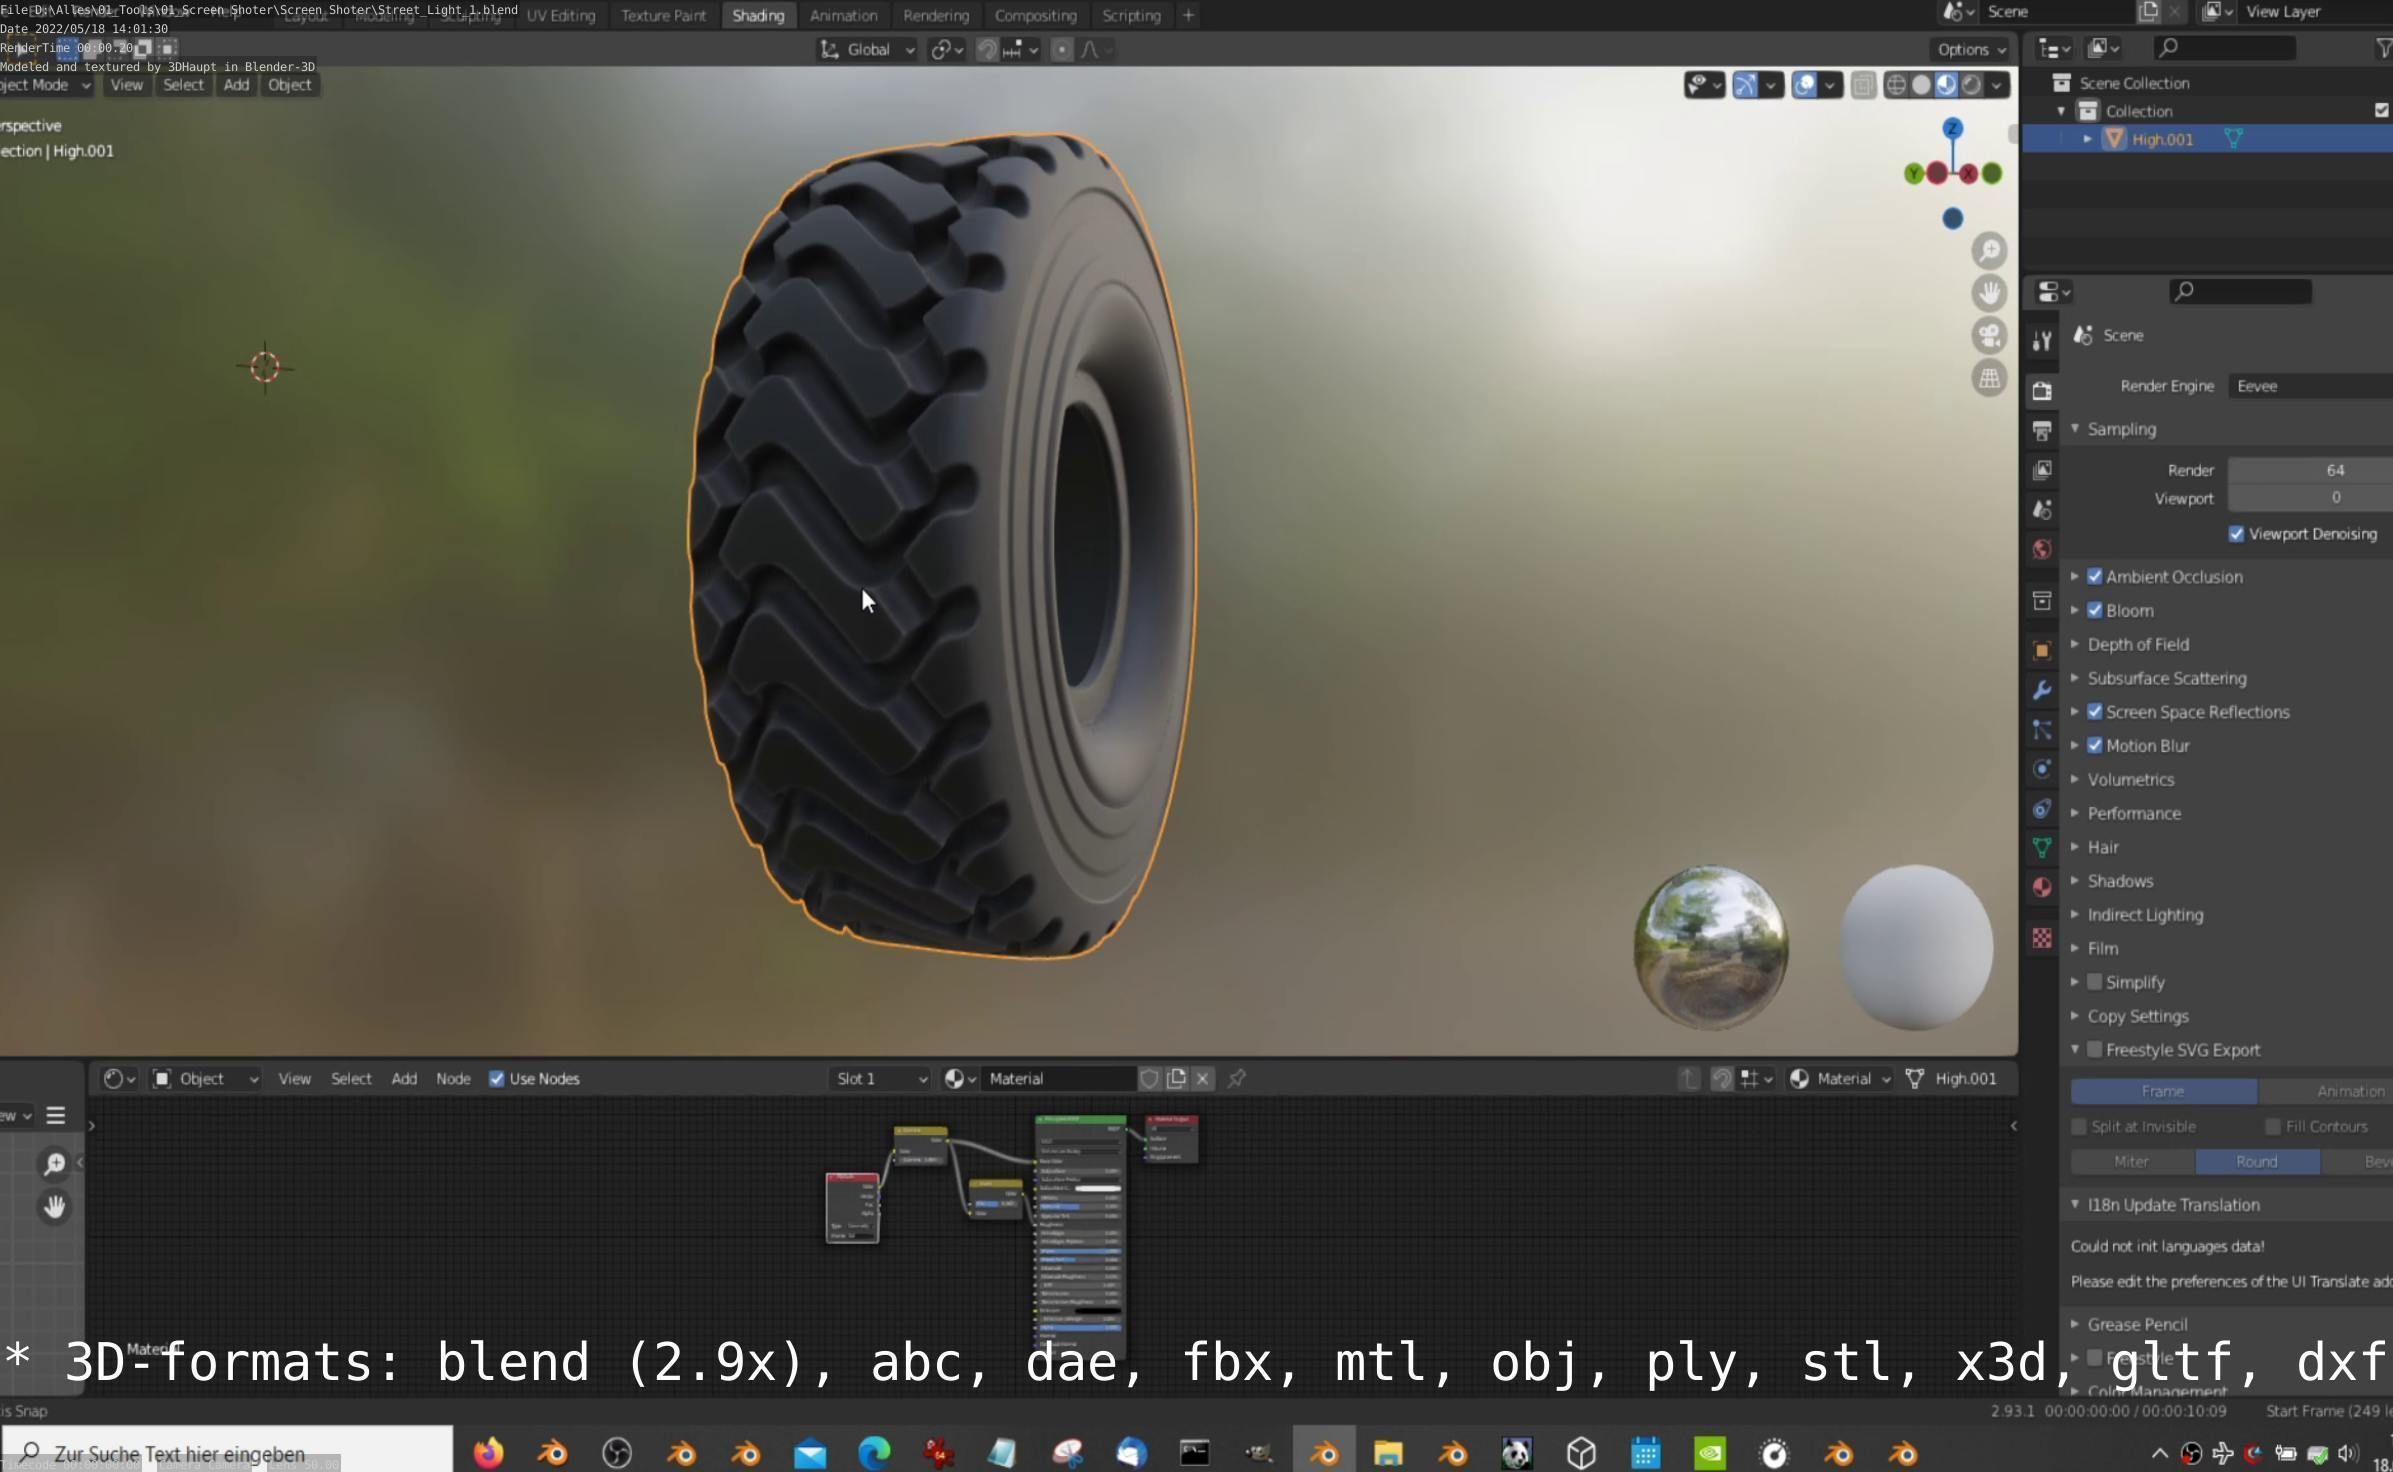Select Round line join button
This screenshot has height=1472, width=2393.
[x=2257, y=1161]
